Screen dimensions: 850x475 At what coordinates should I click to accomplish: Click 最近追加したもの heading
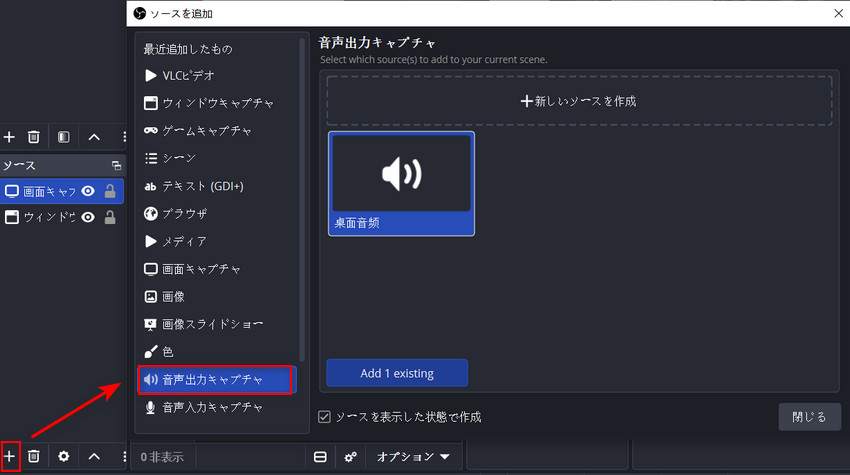[188, 49]
